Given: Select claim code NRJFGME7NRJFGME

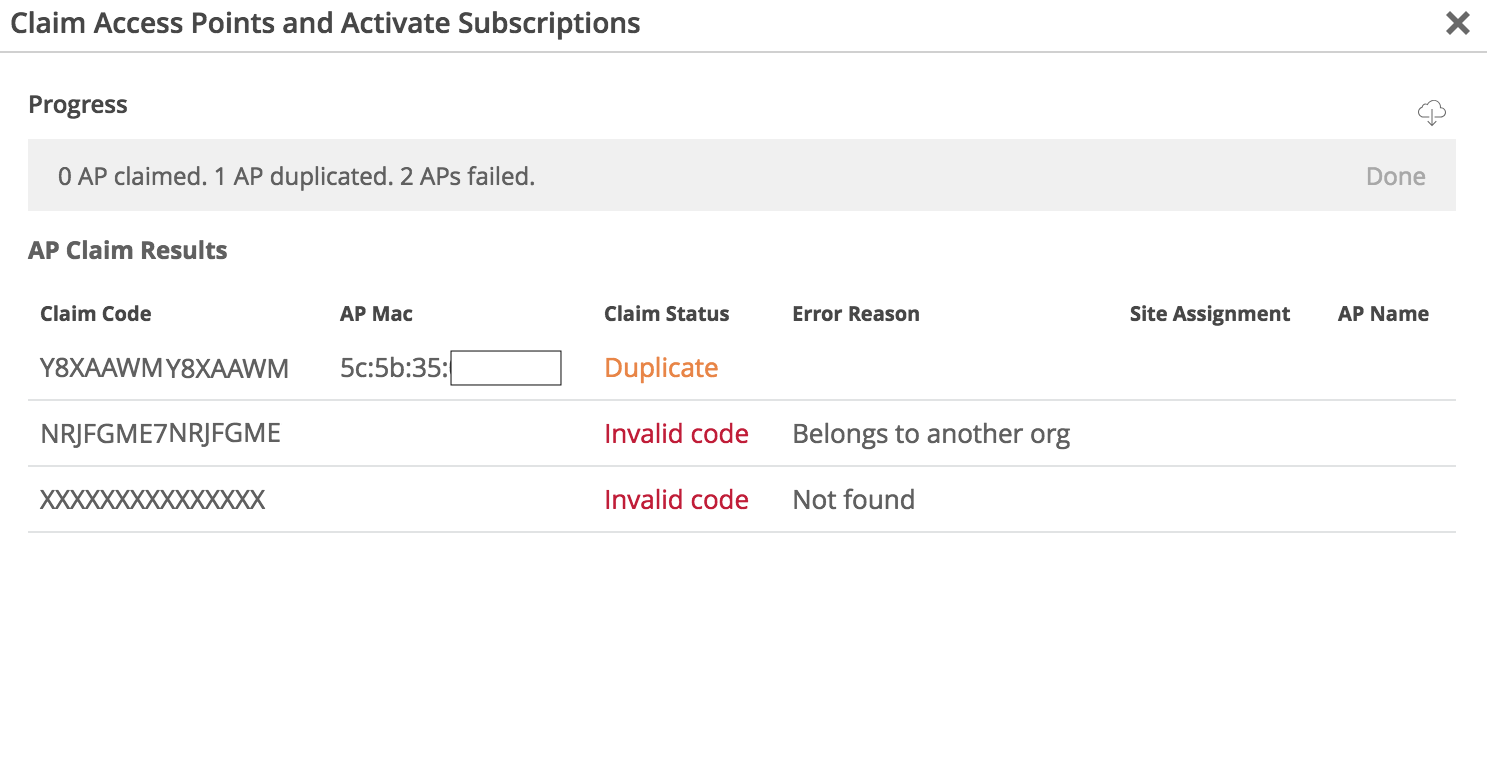Looking at the screenshot, I should pyautogui.click(x=160, y=434).
